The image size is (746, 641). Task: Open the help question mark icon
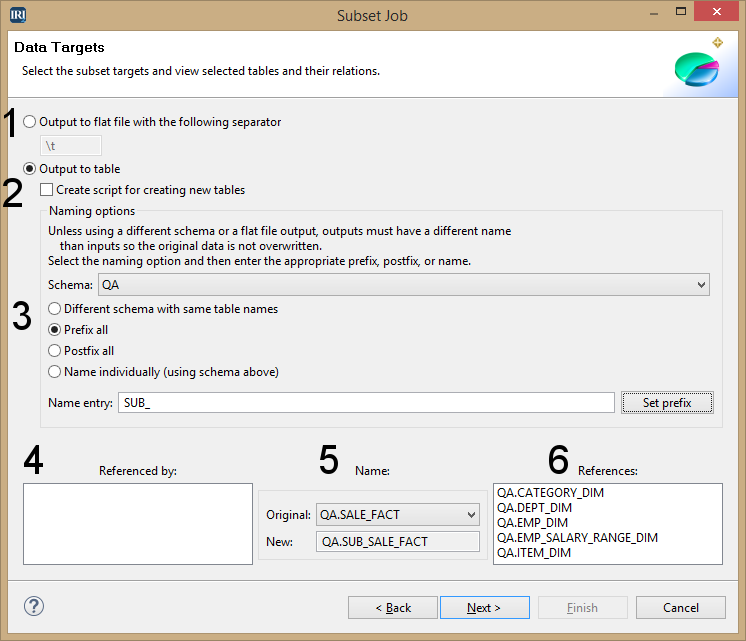click(34, 606)
